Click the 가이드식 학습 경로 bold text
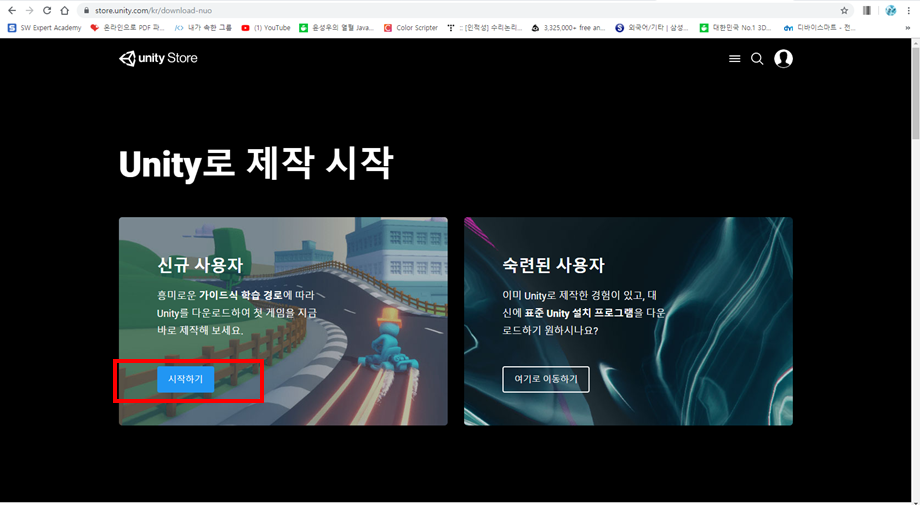 (x=241, y=295)
